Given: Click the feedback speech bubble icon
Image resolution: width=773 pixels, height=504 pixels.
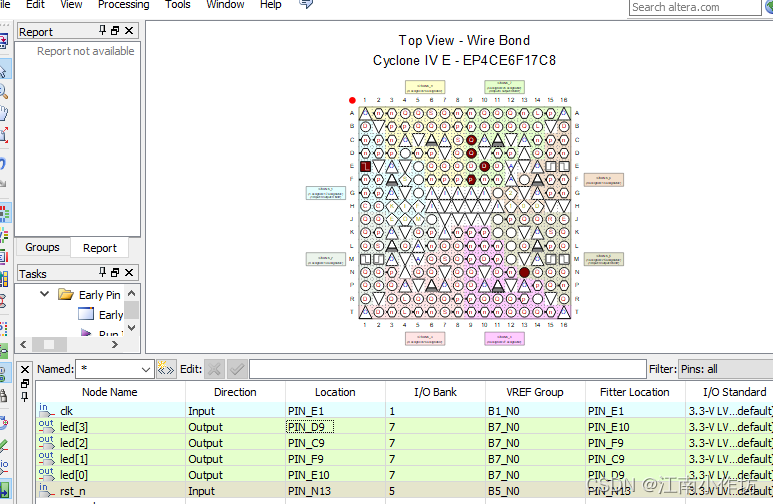Looking at the screenshot, I should 306,4.
